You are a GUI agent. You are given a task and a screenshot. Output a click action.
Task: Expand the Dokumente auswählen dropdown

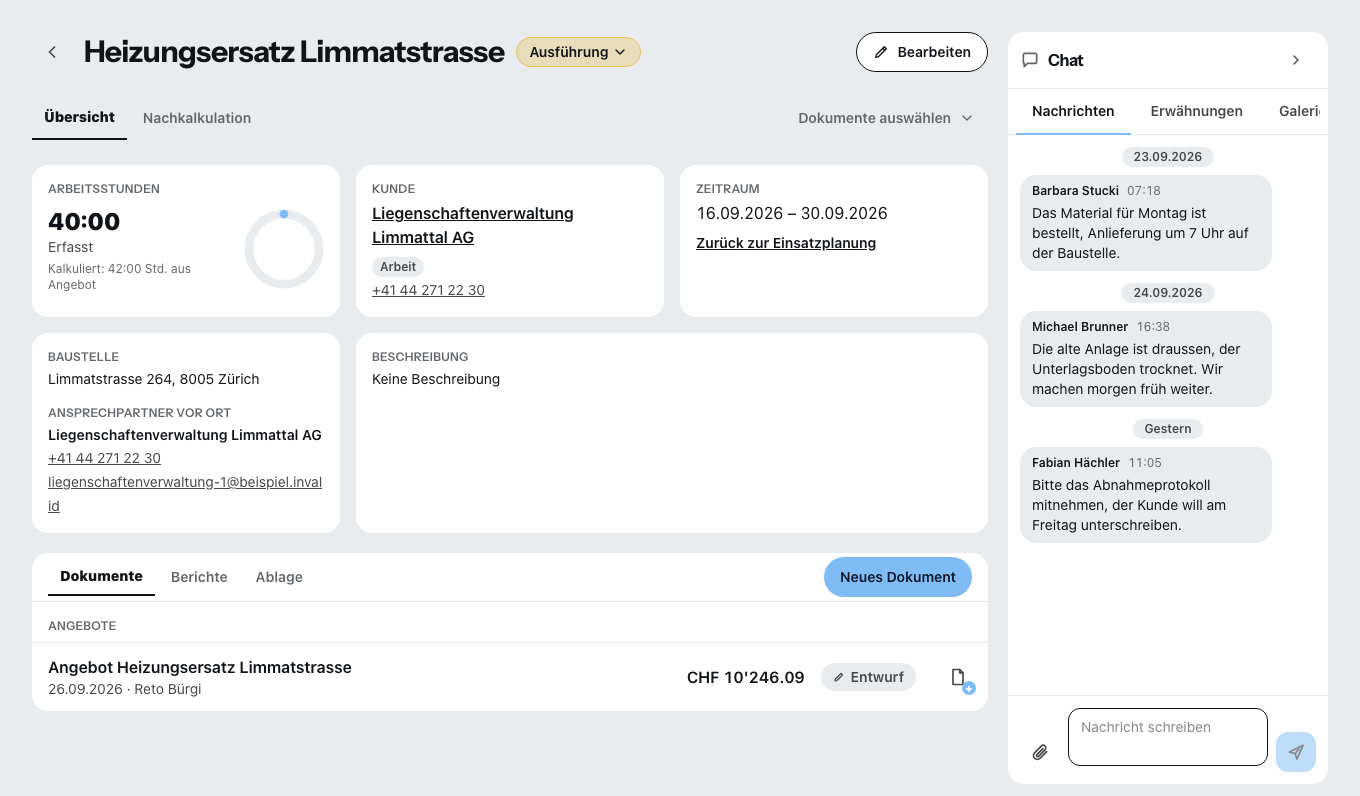point(885,118)
